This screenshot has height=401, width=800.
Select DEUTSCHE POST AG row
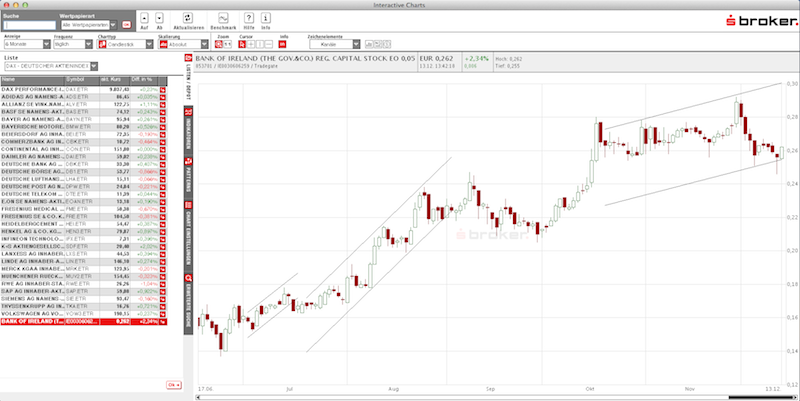pyautogui.click(x=84, y=186)
